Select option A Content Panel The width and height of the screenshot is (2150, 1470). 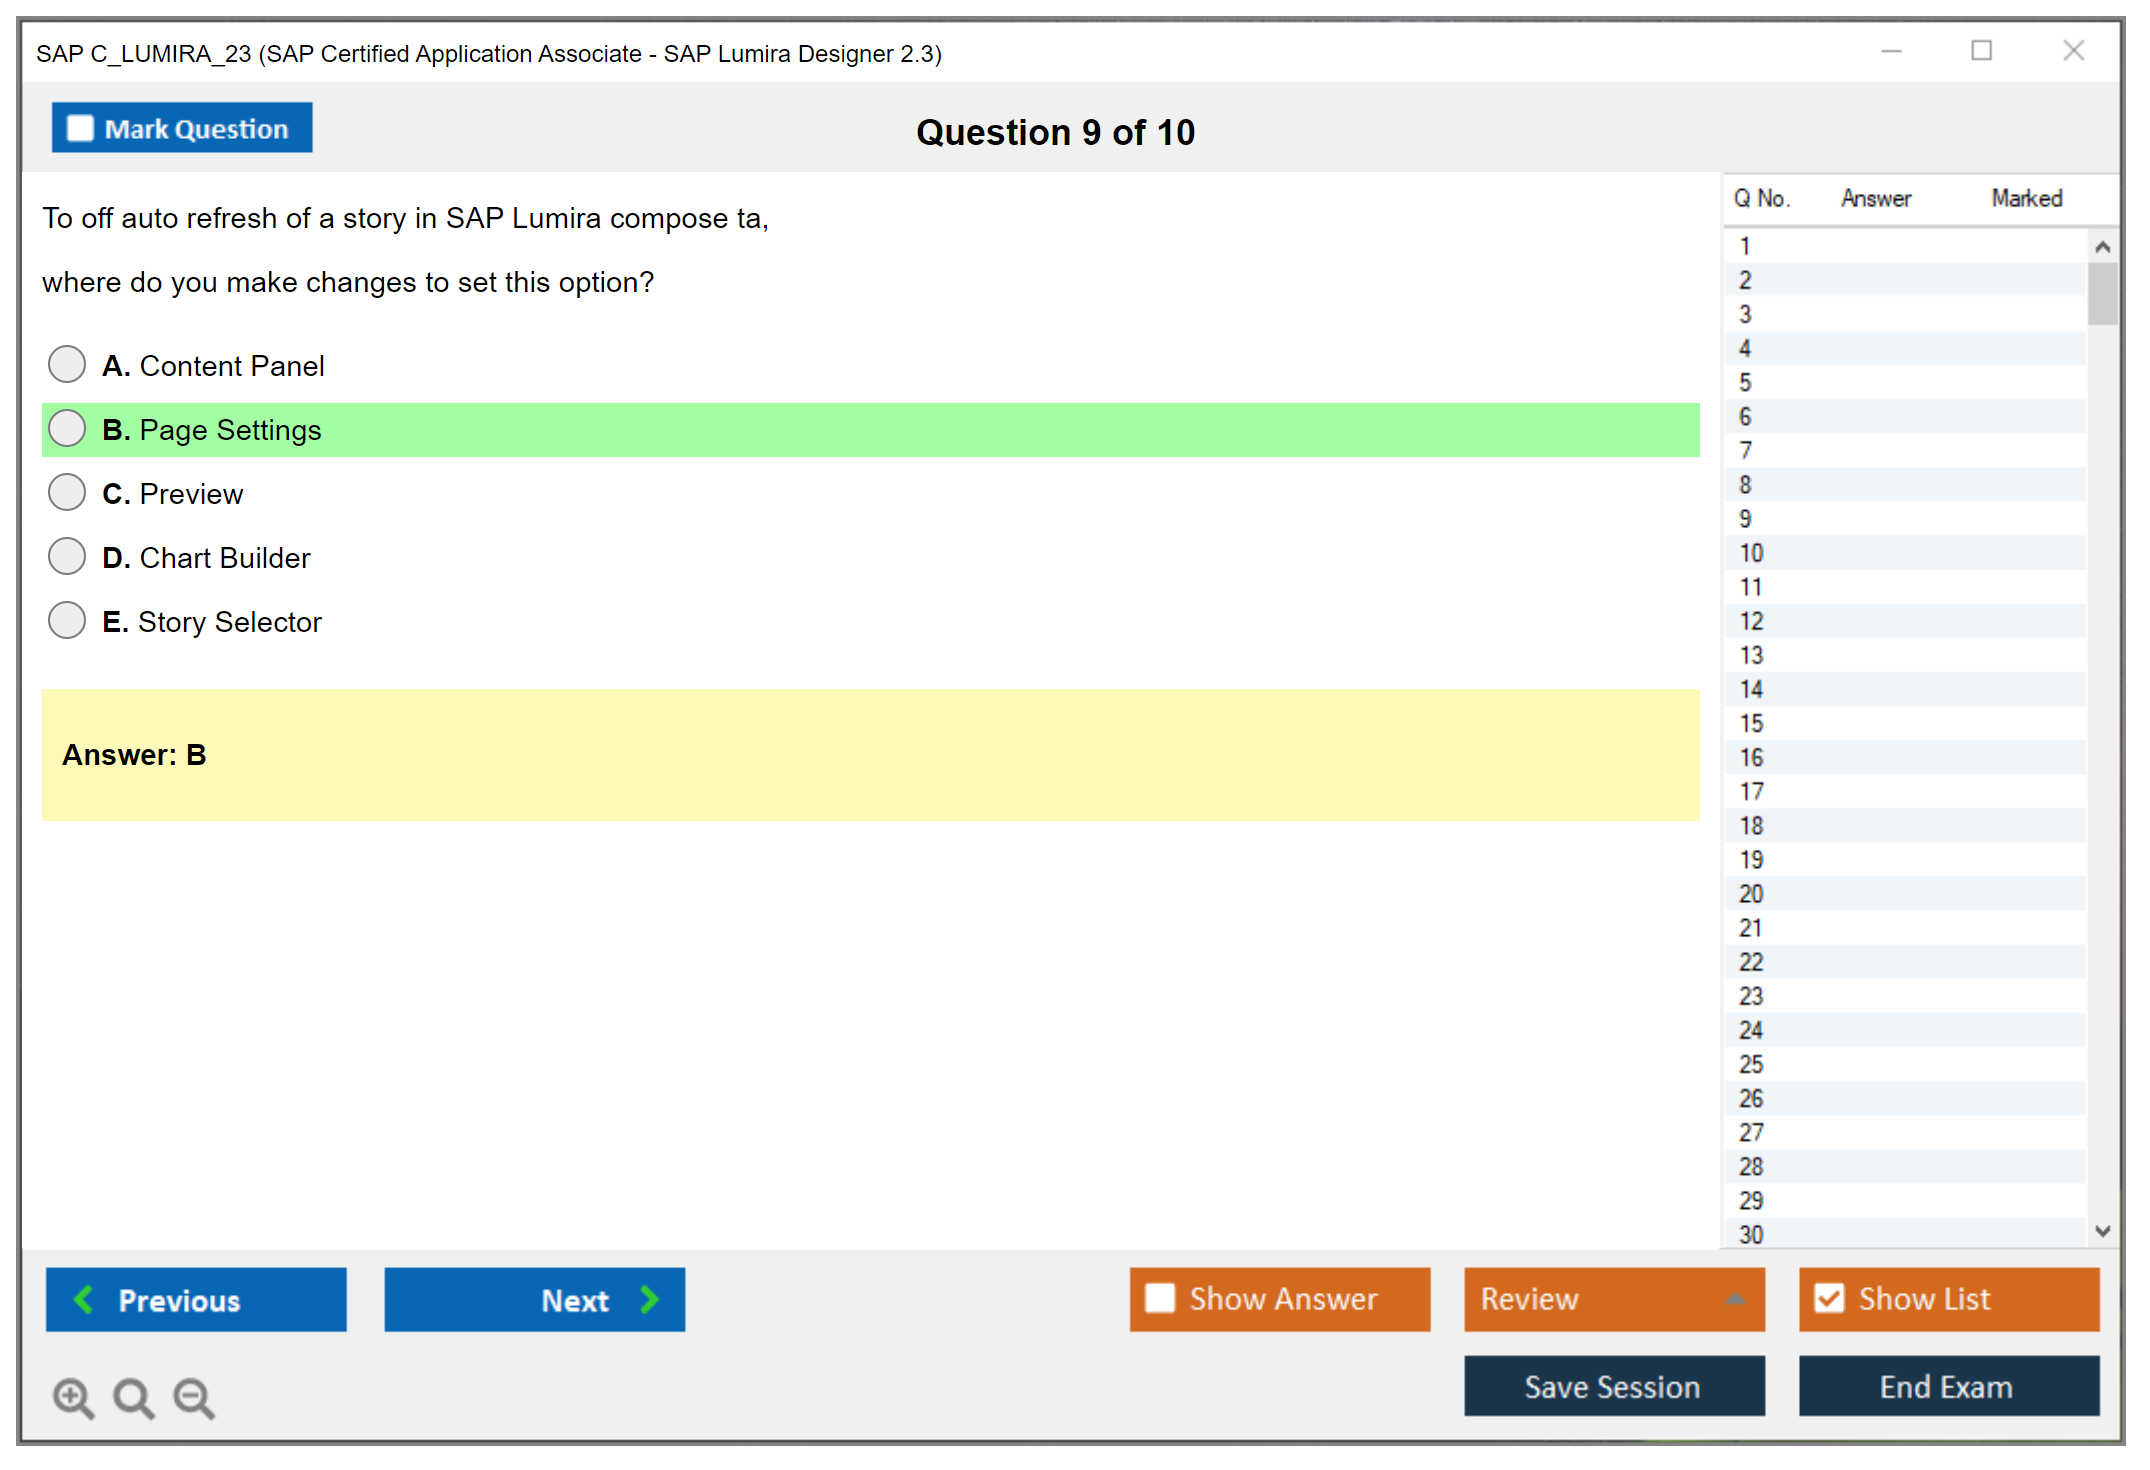point(67,364)
